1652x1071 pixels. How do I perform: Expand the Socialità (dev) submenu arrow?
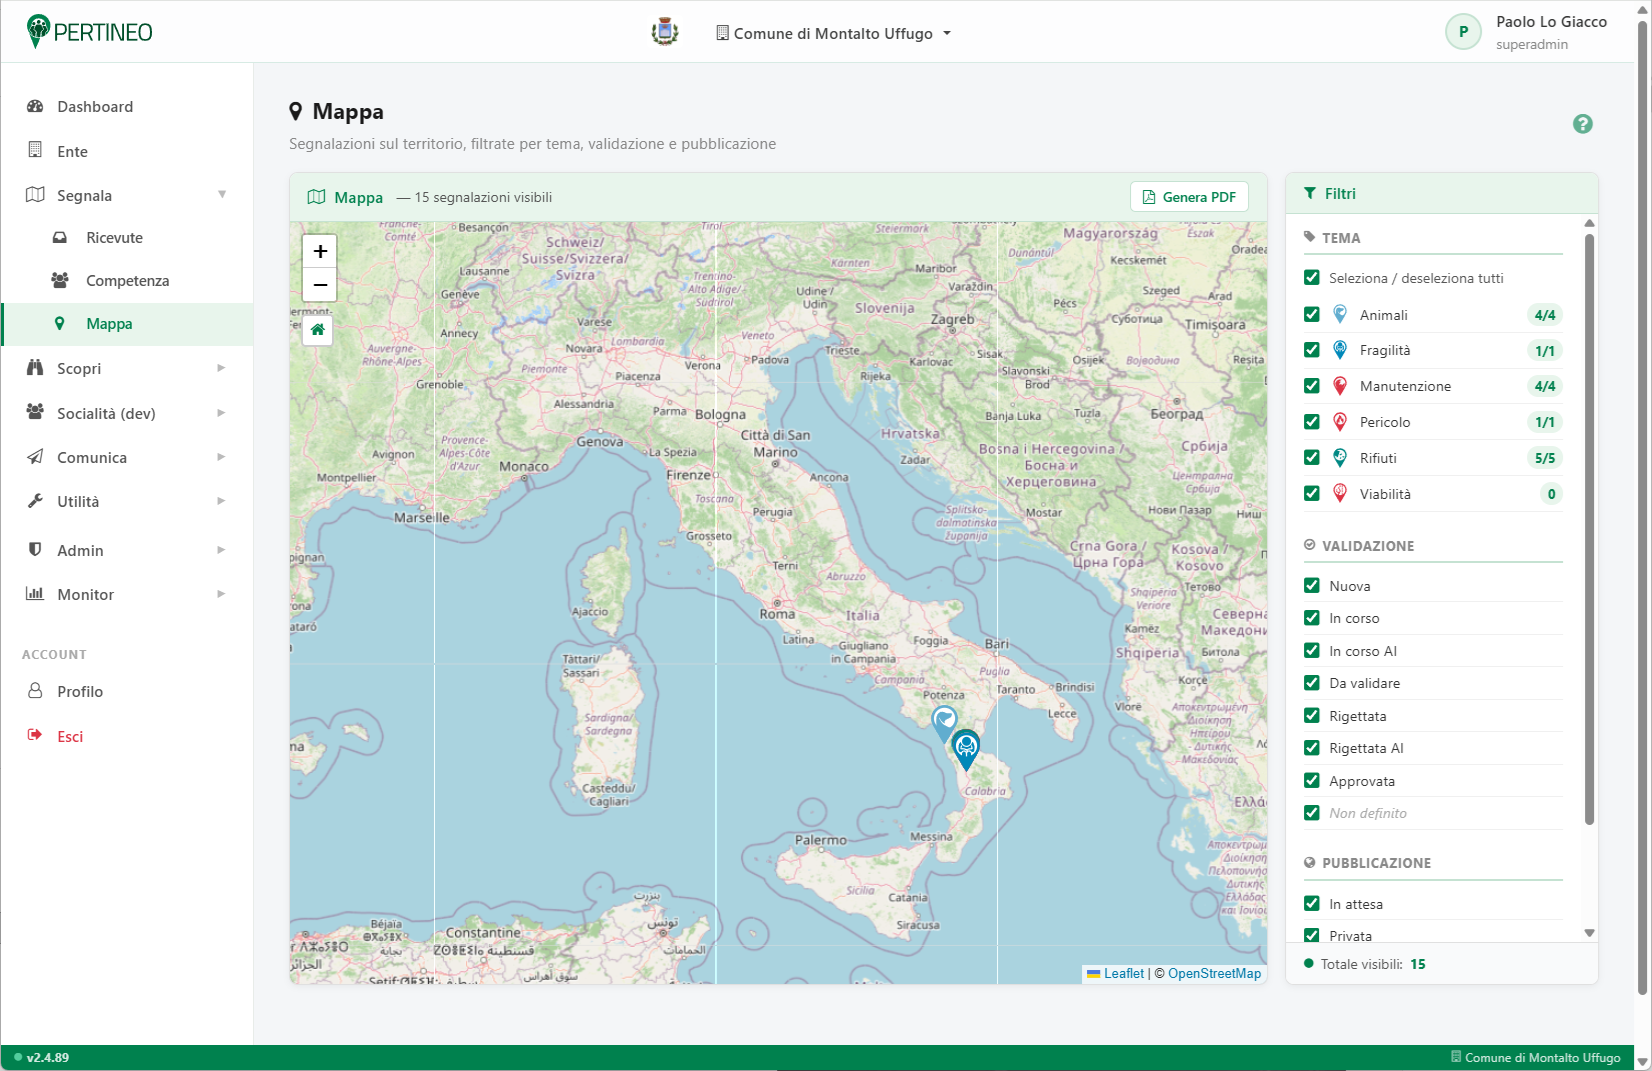[222, 413]
